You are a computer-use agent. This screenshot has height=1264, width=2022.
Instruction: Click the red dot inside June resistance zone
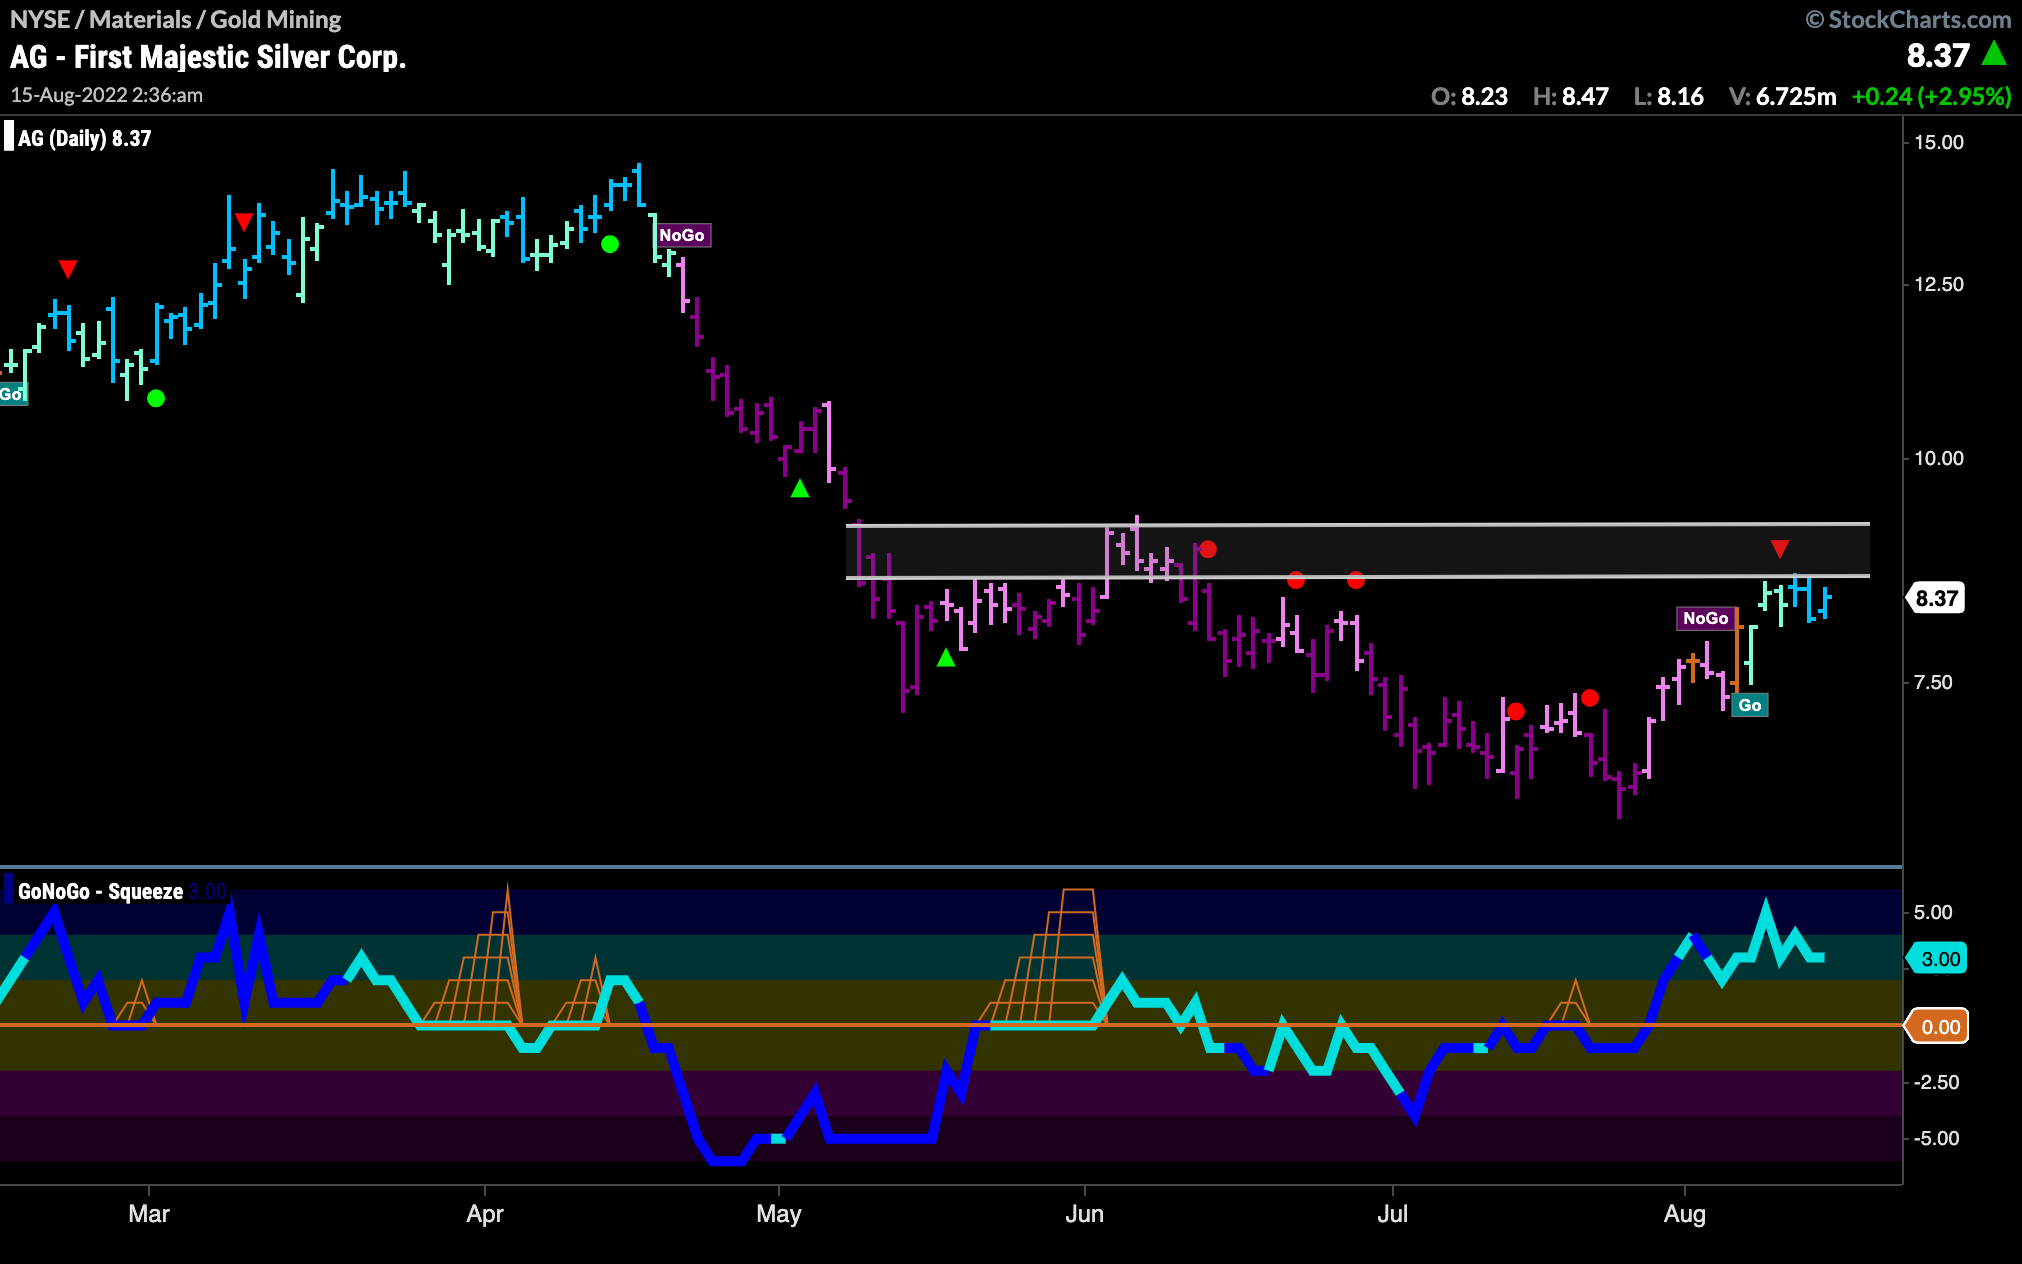coord(1208,549)
